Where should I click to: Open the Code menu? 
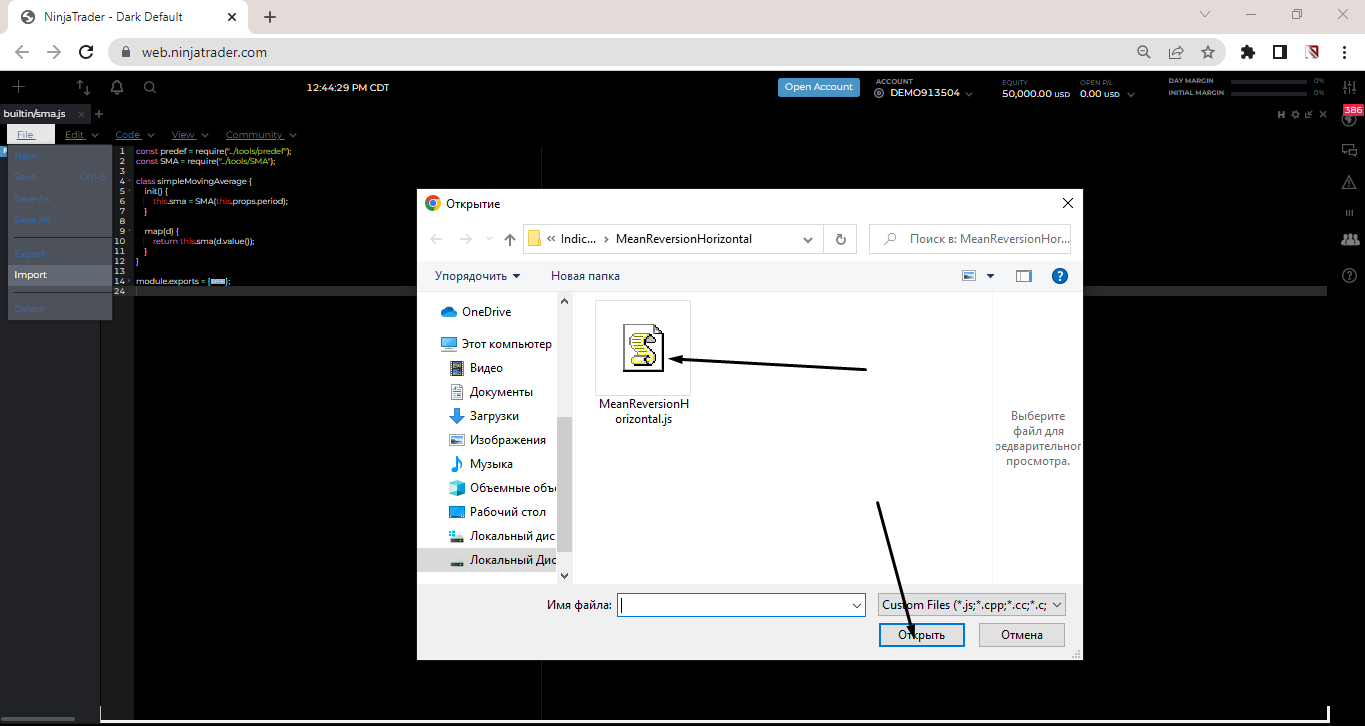(x=135, y=135)
